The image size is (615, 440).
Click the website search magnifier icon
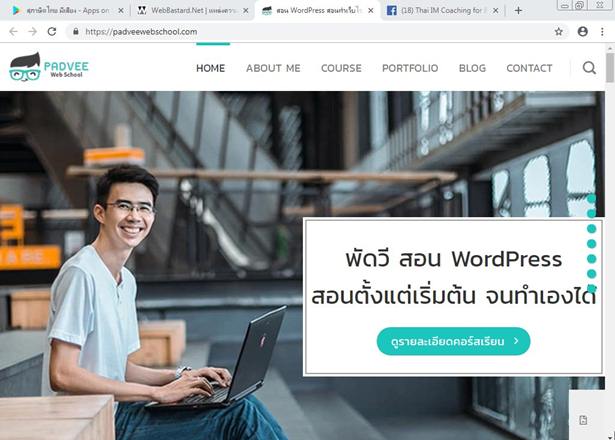[589, 68]
